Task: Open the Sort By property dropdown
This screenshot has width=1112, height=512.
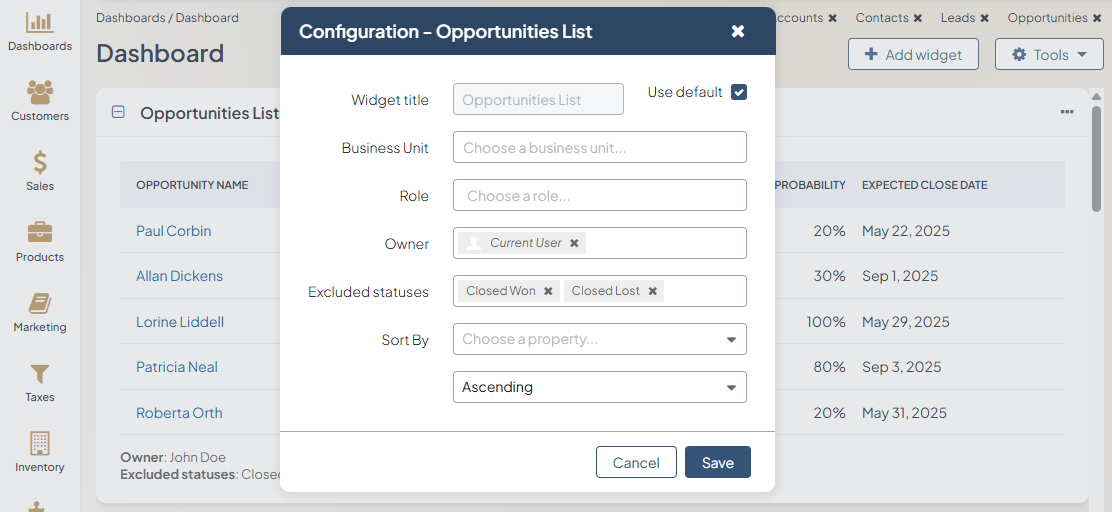Action: point(600,339)
